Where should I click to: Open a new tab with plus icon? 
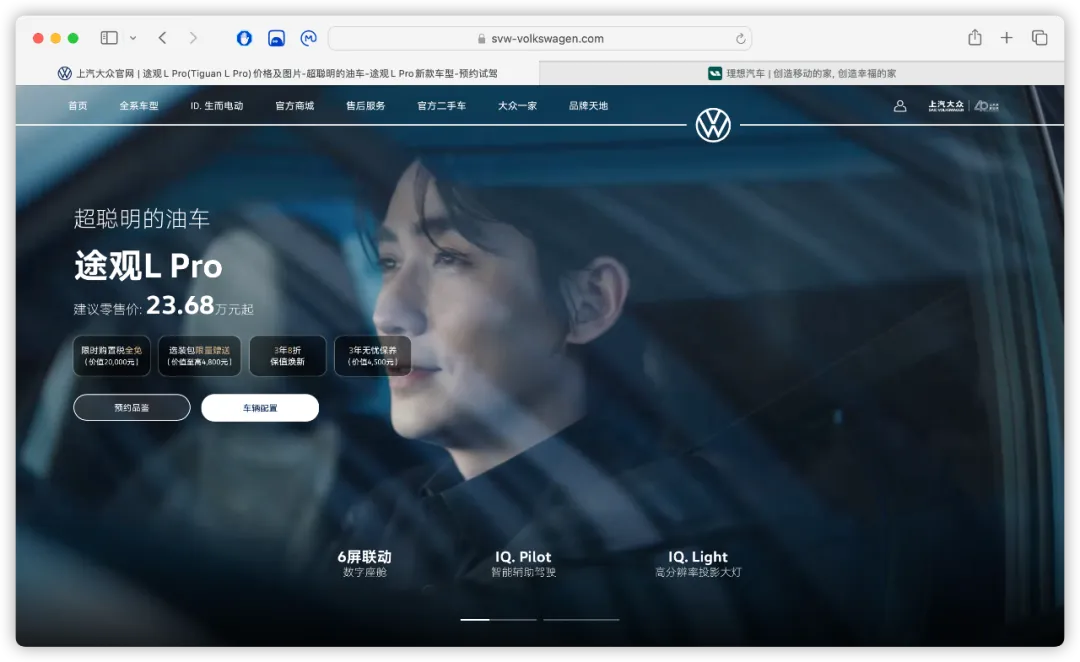point(1006,38)
